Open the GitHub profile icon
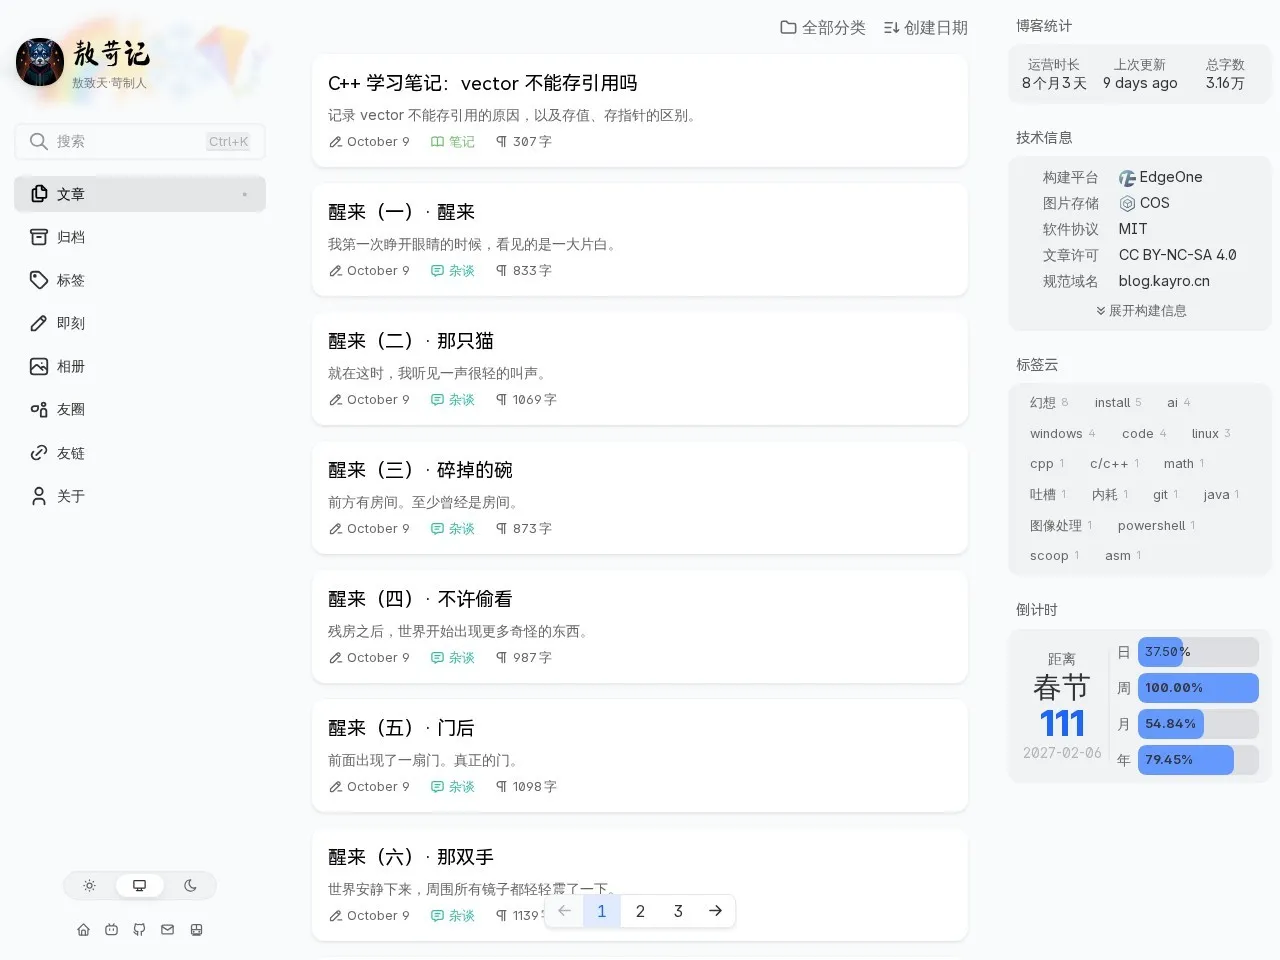 [x=139, y=930]
